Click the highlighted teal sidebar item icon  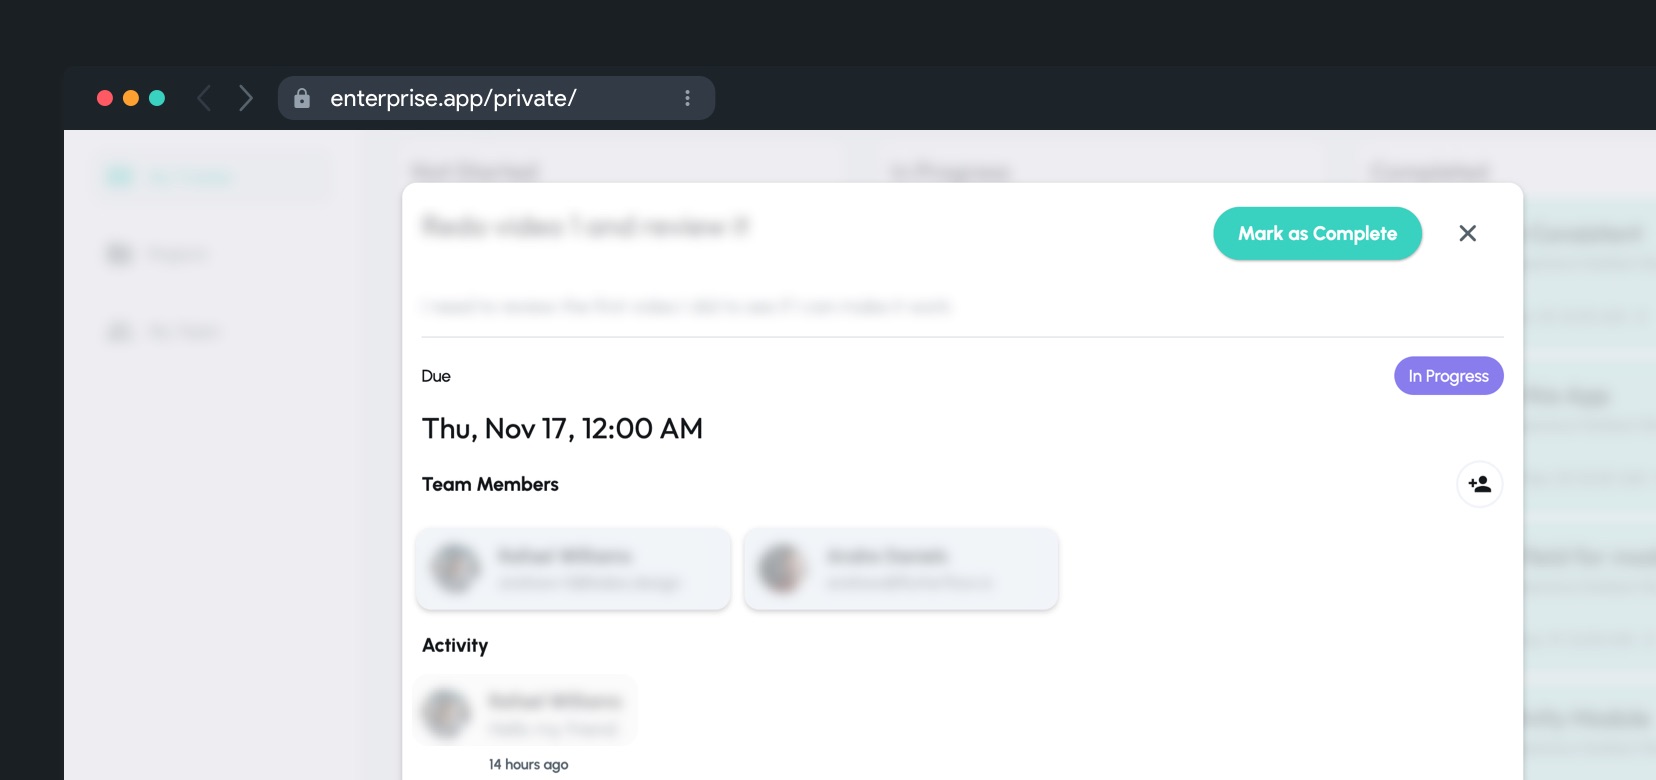pyautogui.click(x=120, y=177)
